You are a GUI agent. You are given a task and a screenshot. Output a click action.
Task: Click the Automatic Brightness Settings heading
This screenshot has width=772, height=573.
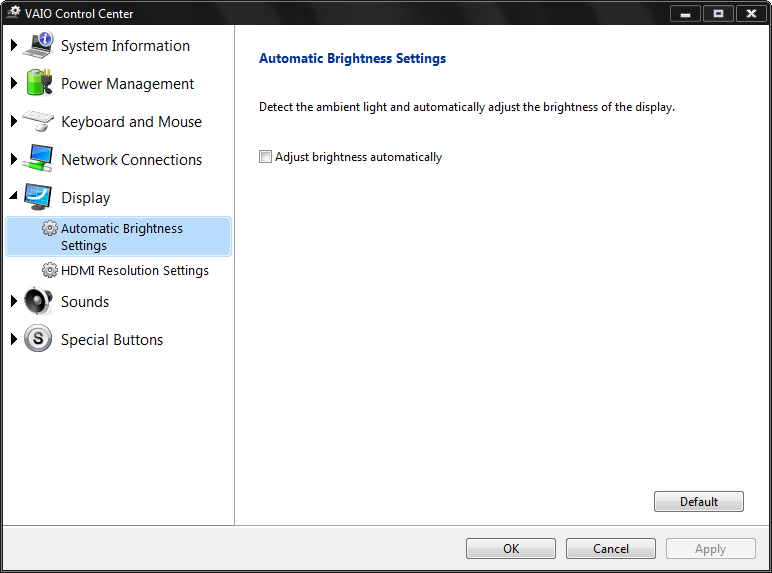click(x=353, y=58)
